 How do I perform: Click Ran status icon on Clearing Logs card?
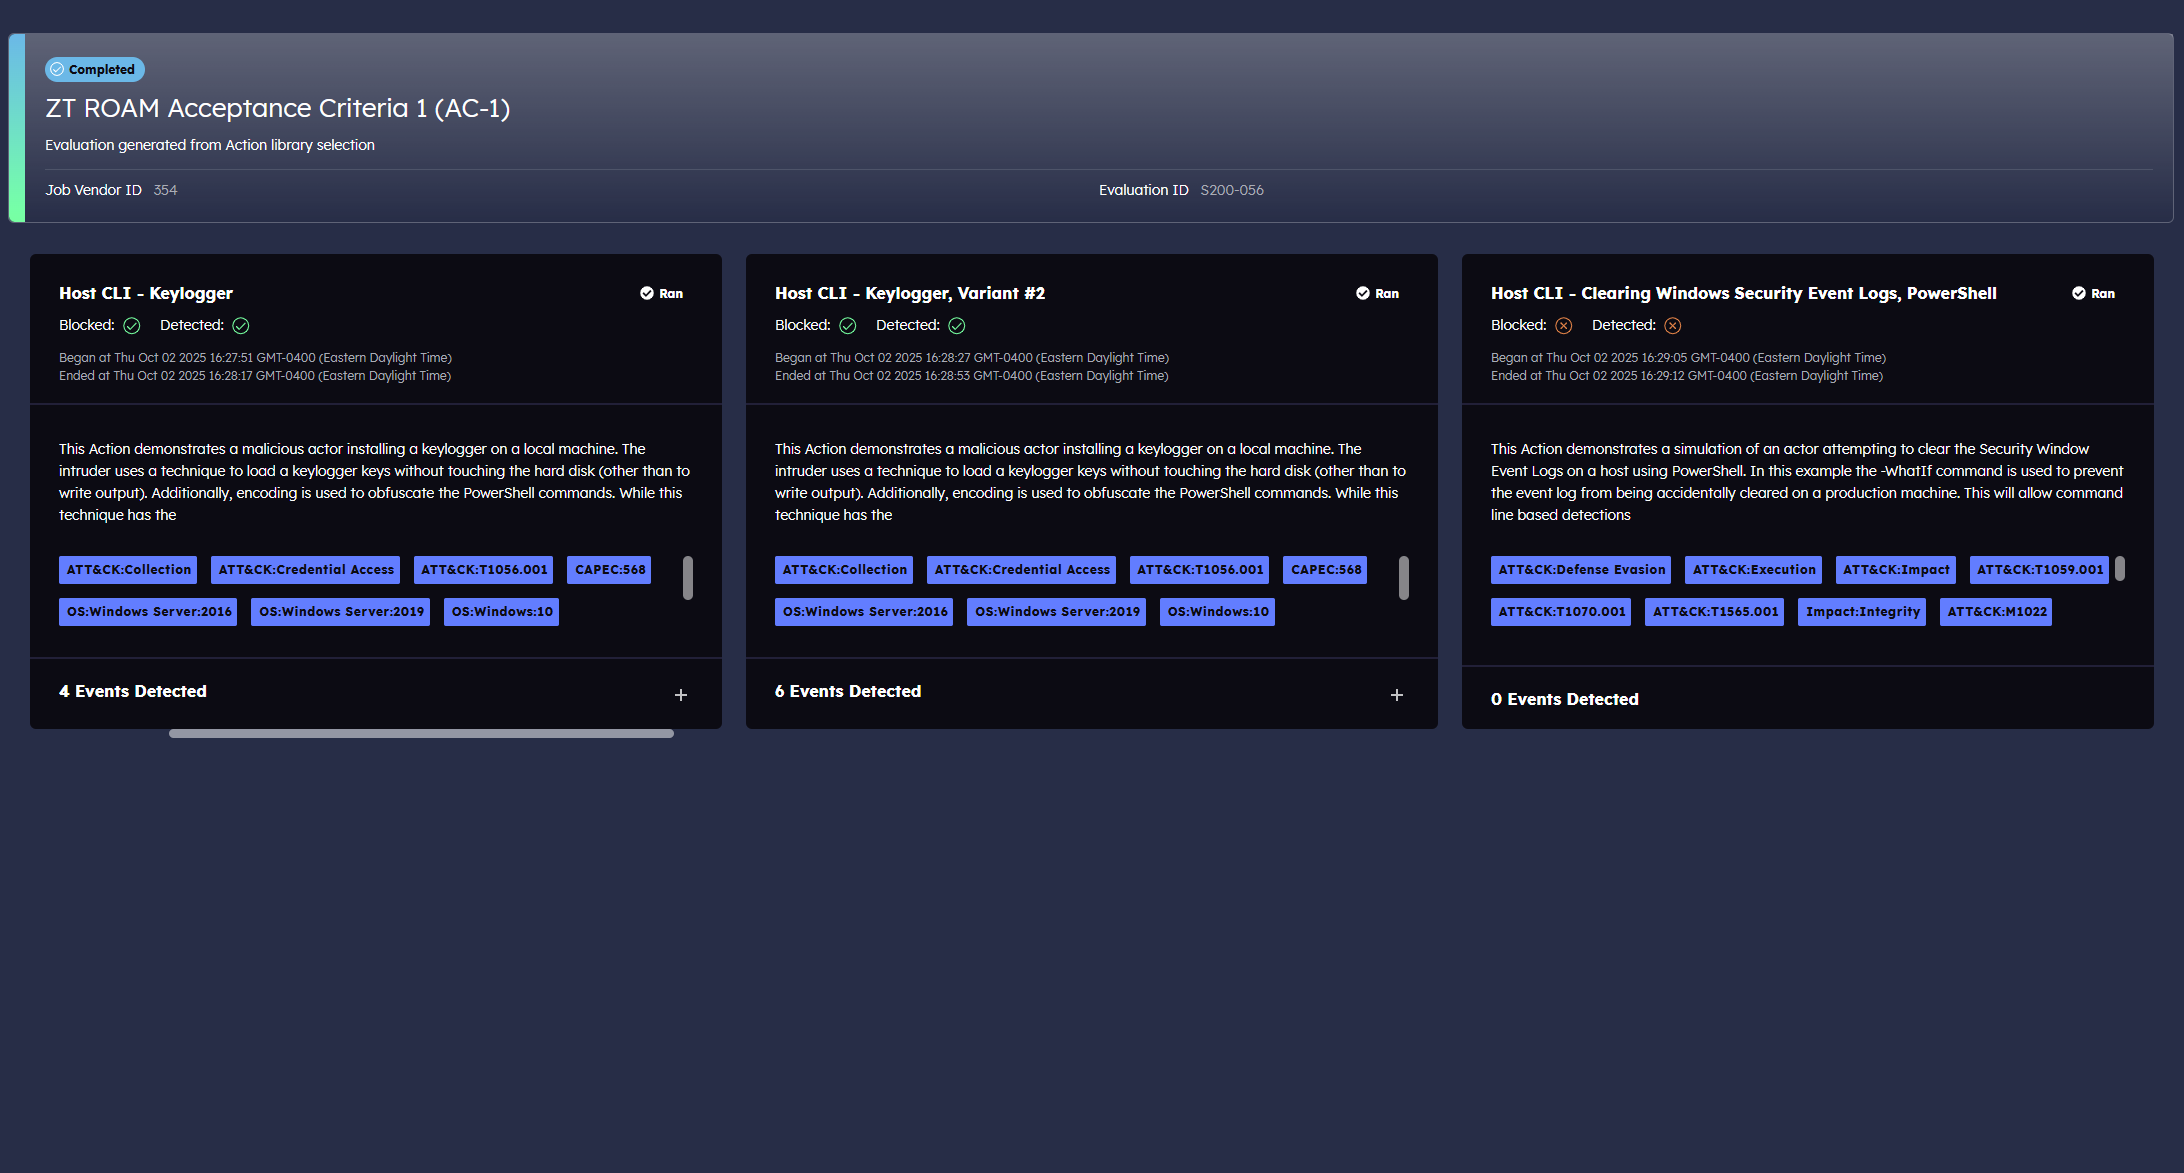click(x=2079, y=293)
